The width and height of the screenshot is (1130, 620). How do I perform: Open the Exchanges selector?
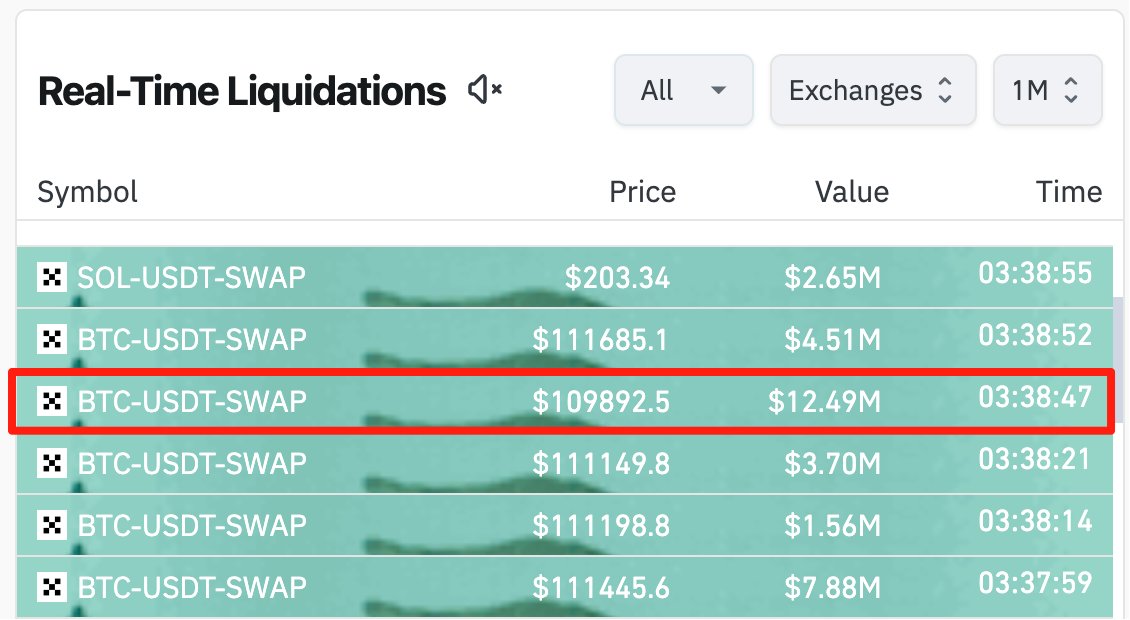tap(873, 90)
